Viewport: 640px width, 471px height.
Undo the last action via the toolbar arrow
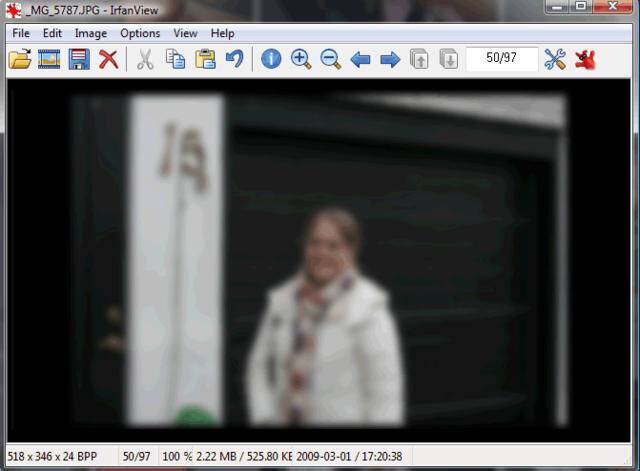click(234, 59)
